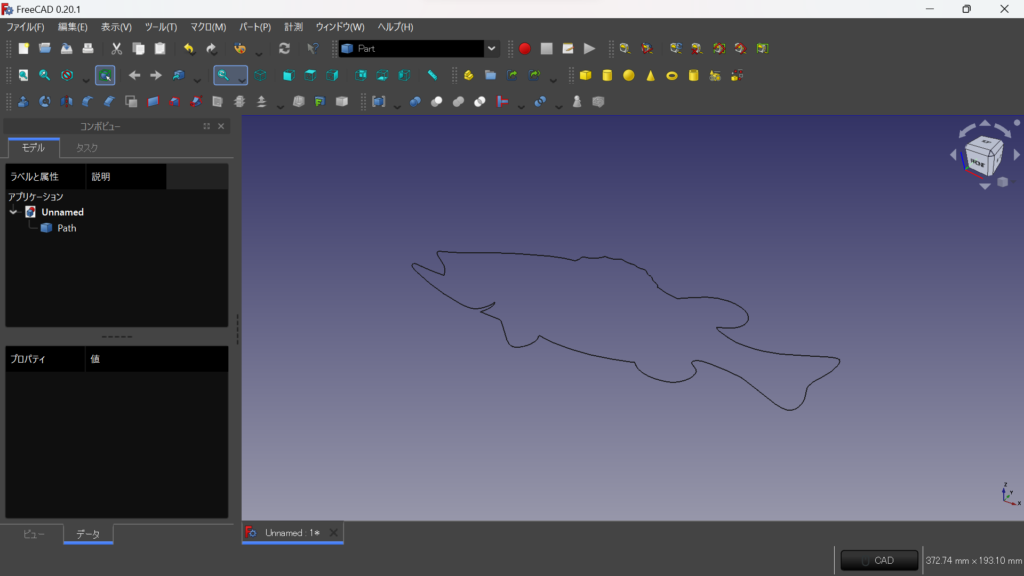The image size is (1024, 576).
Task: Toggle the highlighted bounding box selection button
Action: (x=105, y=75)
